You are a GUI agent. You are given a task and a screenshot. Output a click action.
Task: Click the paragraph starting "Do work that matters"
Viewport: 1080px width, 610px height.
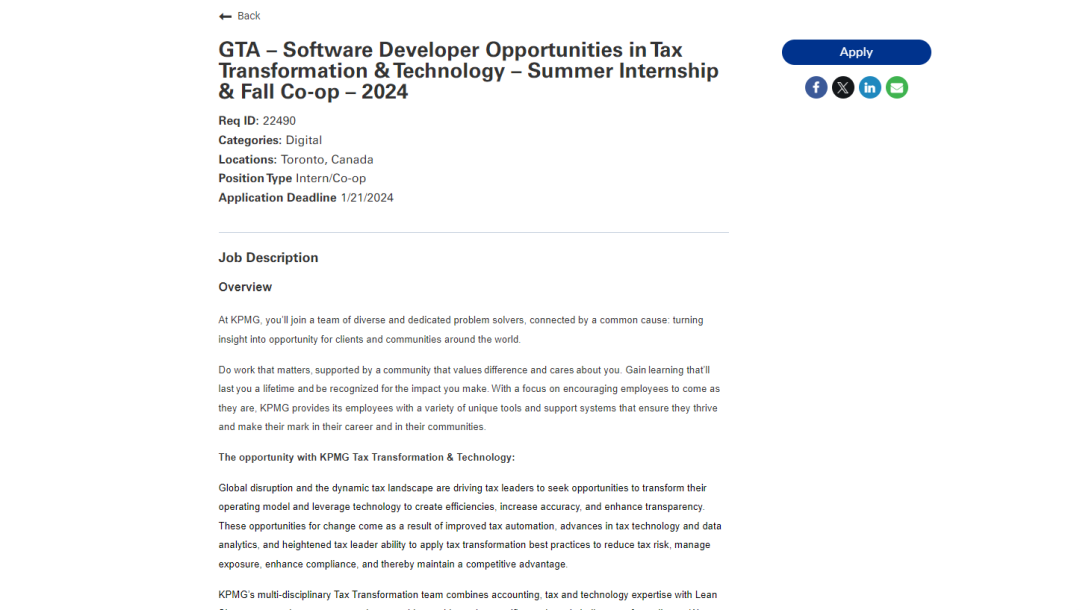pos(469,399)
